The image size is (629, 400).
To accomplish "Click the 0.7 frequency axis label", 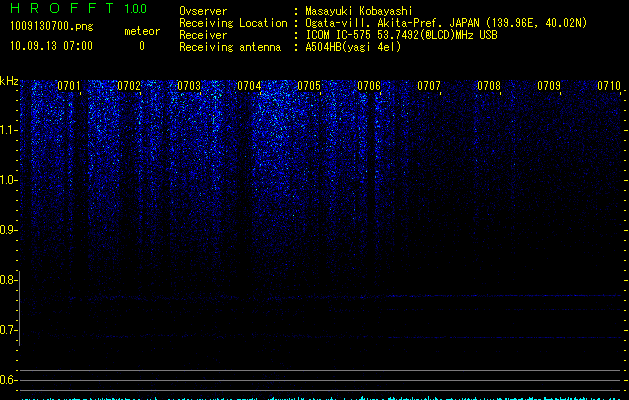I will [x=7, y=330].
